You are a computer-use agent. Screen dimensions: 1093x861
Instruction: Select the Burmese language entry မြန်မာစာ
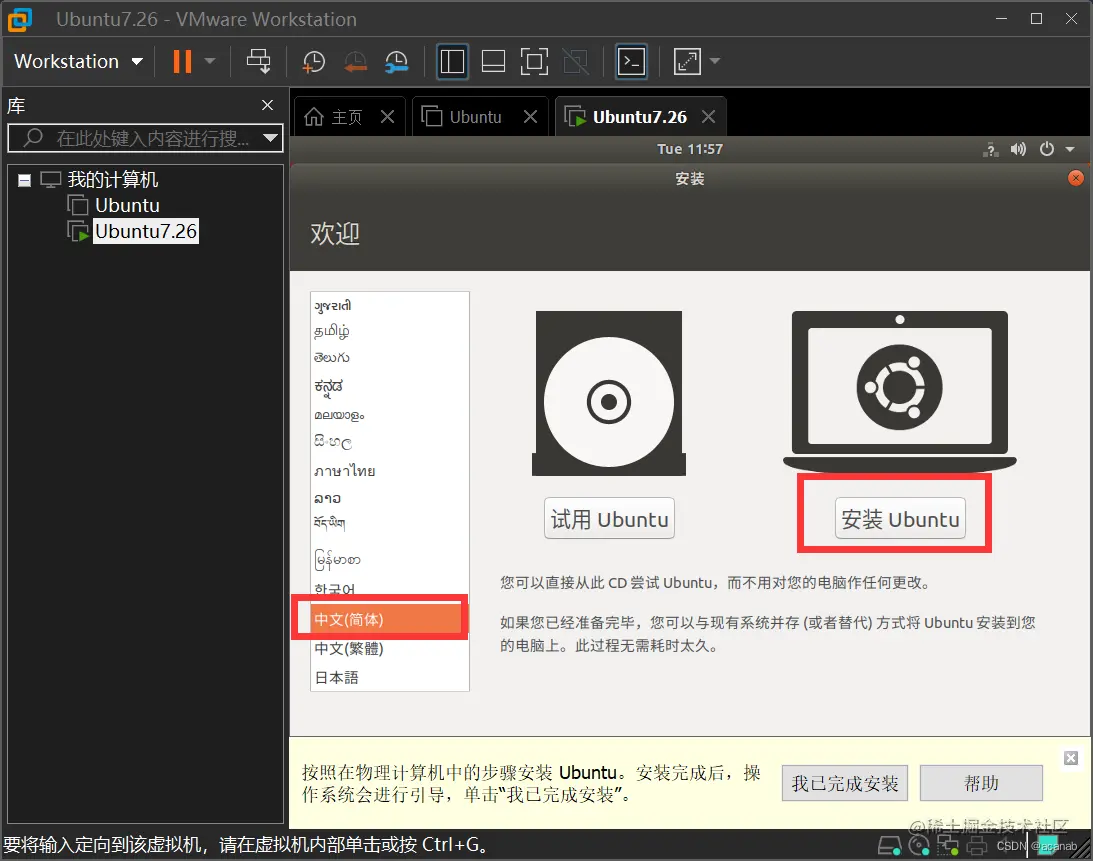pos(337,559)
